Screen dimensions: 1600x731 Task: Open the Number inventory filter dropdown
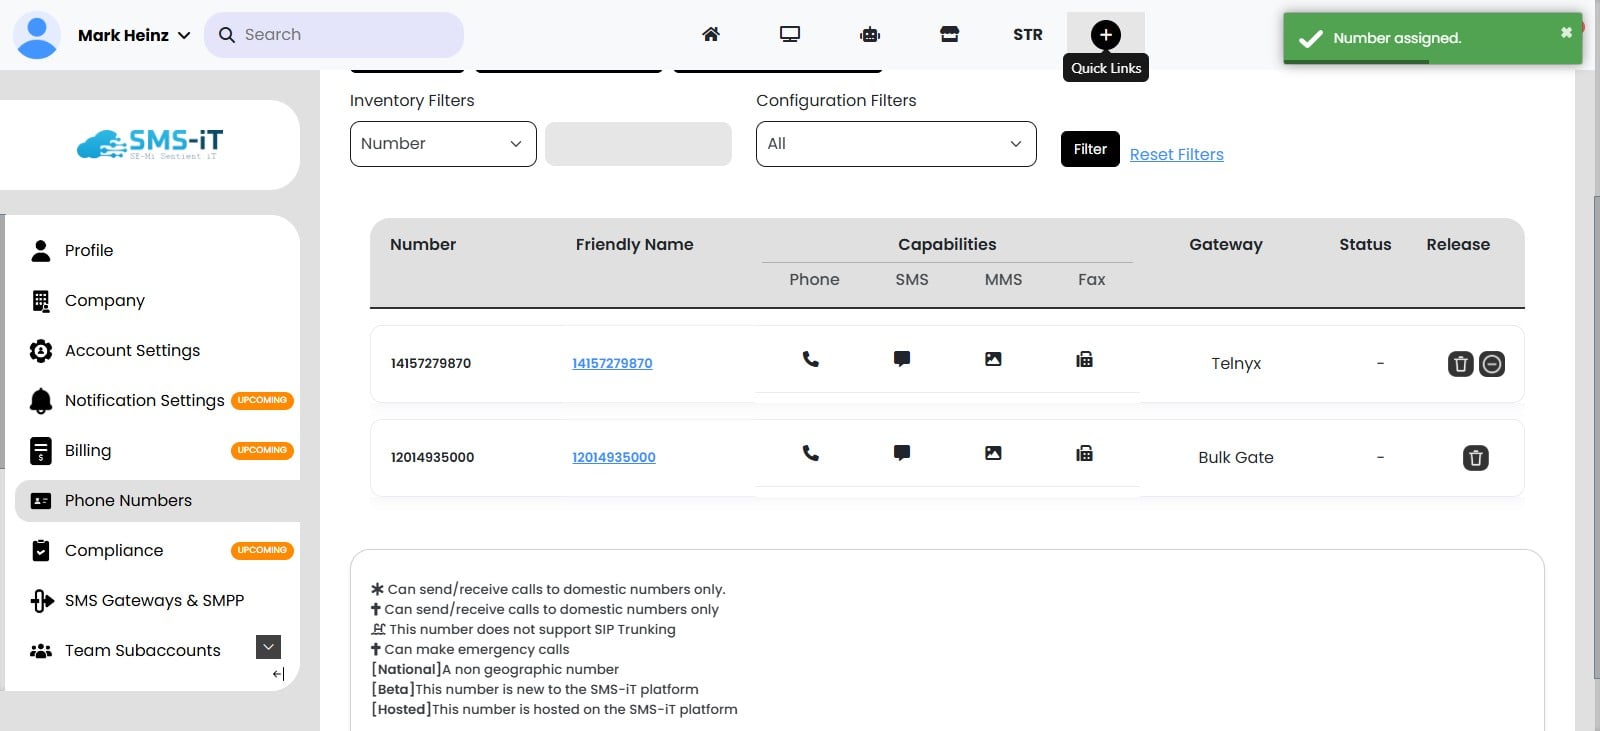[443, 144]
